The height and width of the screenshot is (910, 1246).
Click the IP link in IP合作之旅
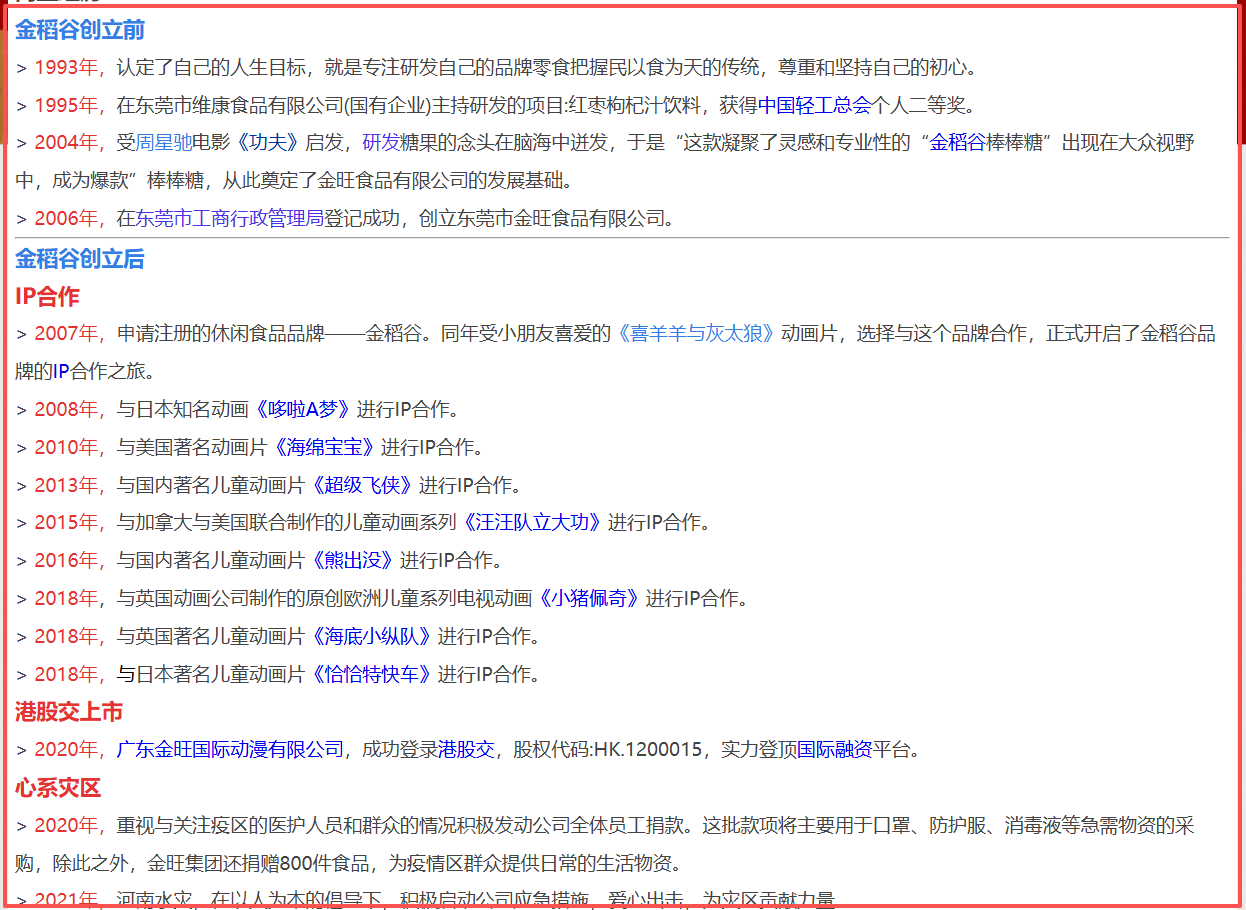point(61,371)
